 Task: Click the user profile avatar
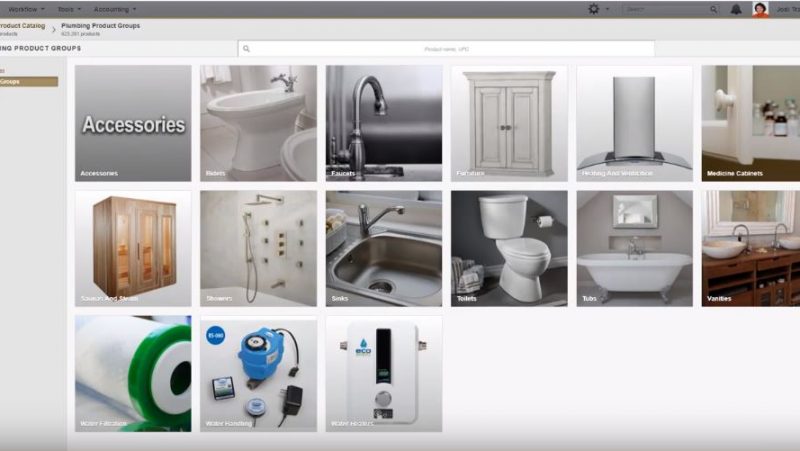[x=761, y=9]
